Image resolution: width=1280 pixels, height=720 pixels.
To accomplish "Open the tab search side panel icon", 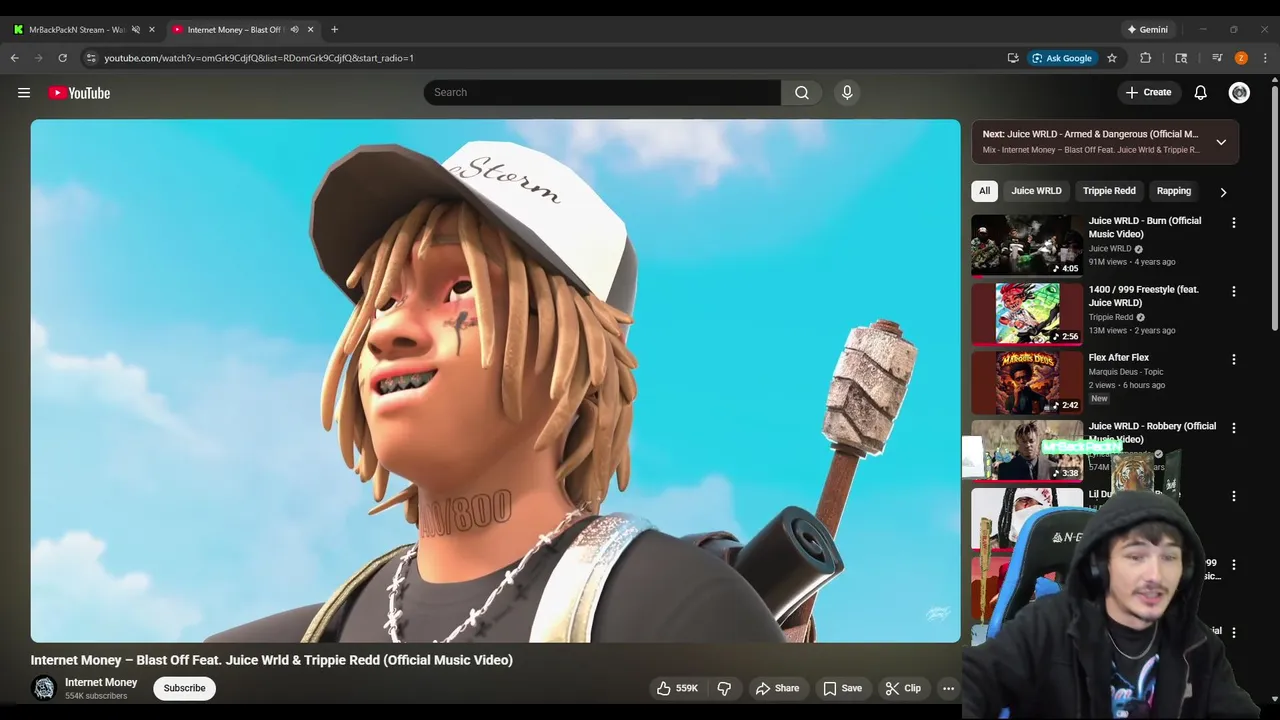I will point(1181,58).
